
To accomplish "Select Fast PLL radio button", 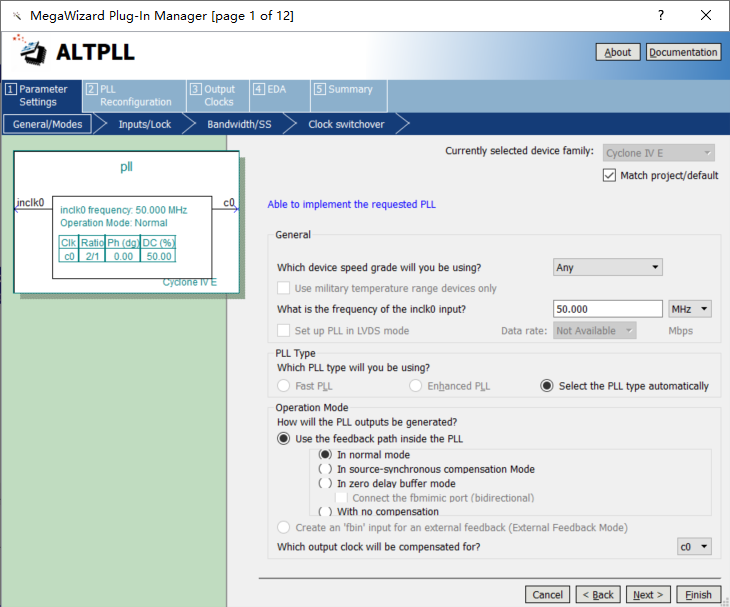I will [284, 386].
